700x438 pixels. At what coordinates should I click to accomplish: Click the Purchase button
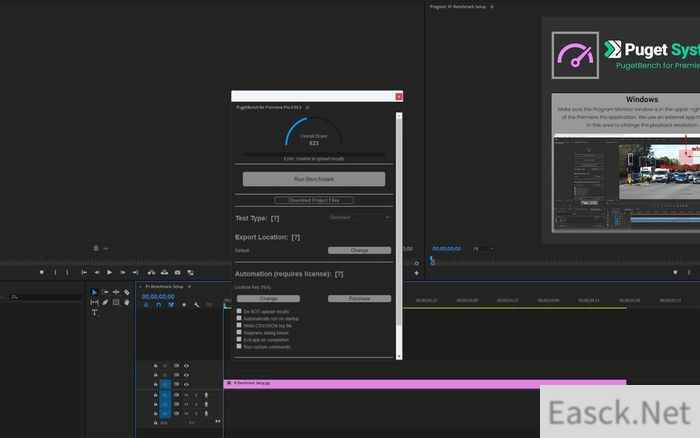pos(359,299)
